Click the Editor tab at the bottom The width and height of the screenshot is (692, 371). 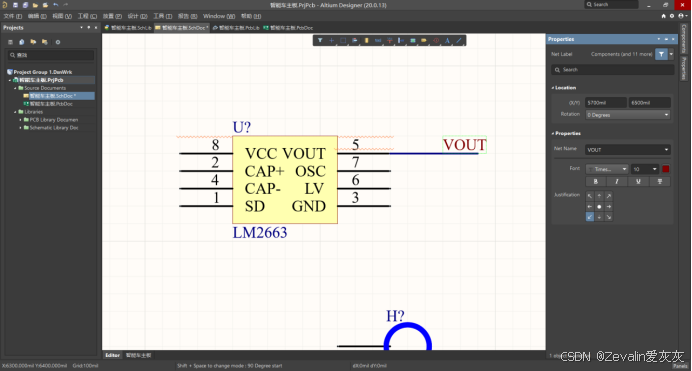pyautogui.click(x=113, y=355)
